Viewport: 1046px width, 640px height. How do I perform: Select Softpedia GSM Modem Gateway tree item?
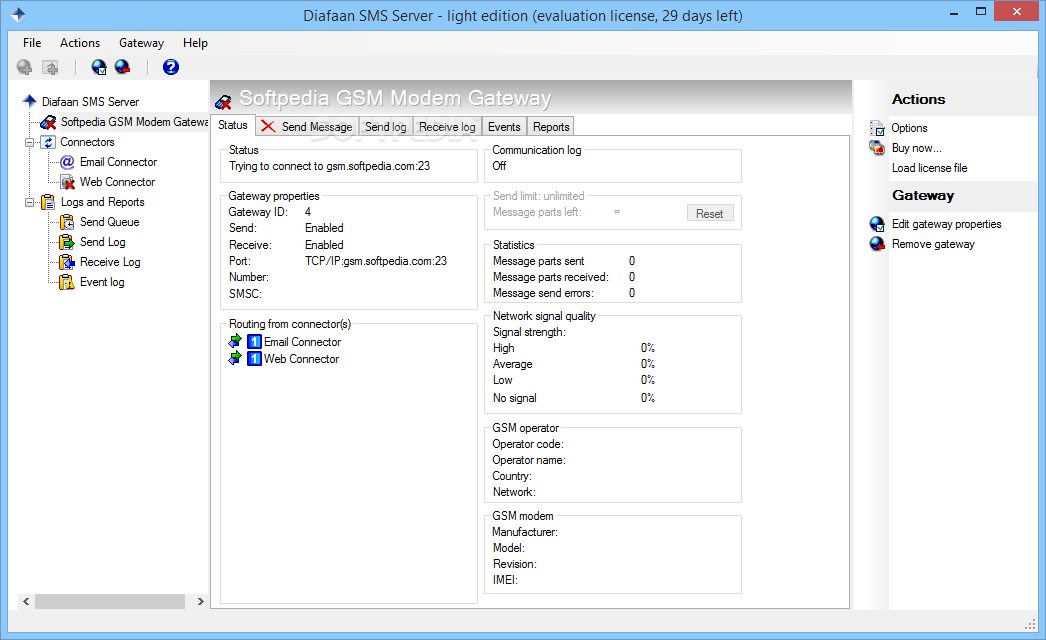click(134, 122)
